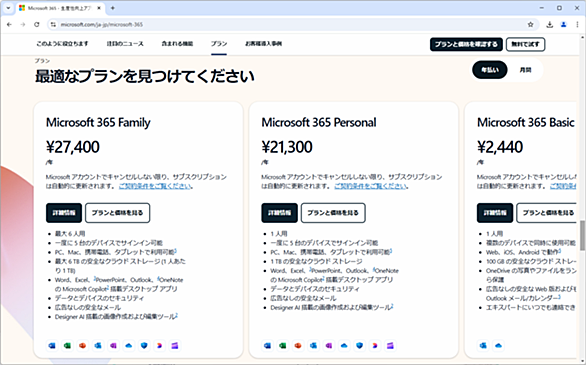Image resolution: width=586 pixels, height=365 pixels.
Task: Click the OneNote icon in Microsoft 365 Family card
Action: pos(114,346)
